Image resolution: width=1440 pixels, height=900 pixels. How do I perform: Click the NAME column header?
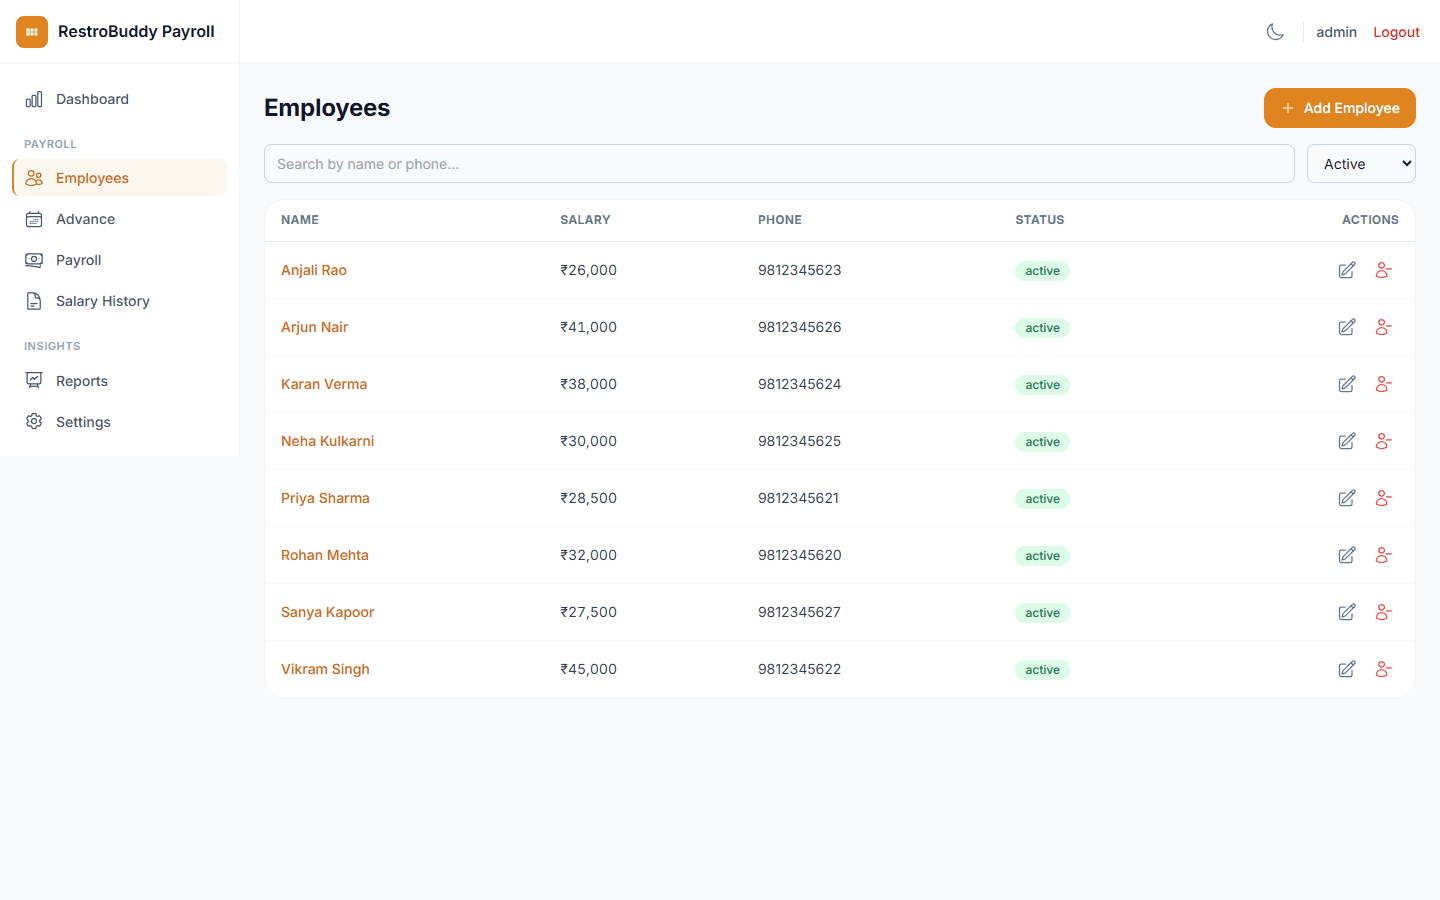pyautogui.click(x=300, y=220)
